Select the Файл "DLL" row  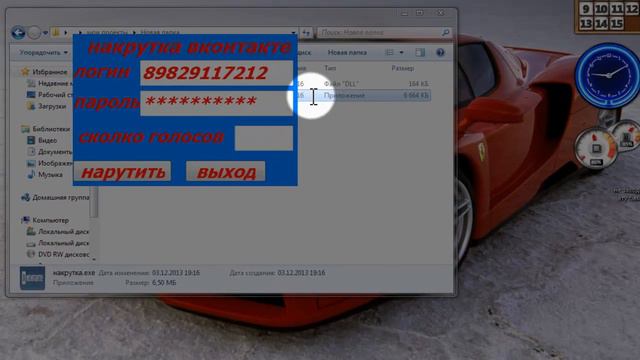(362, 84)
